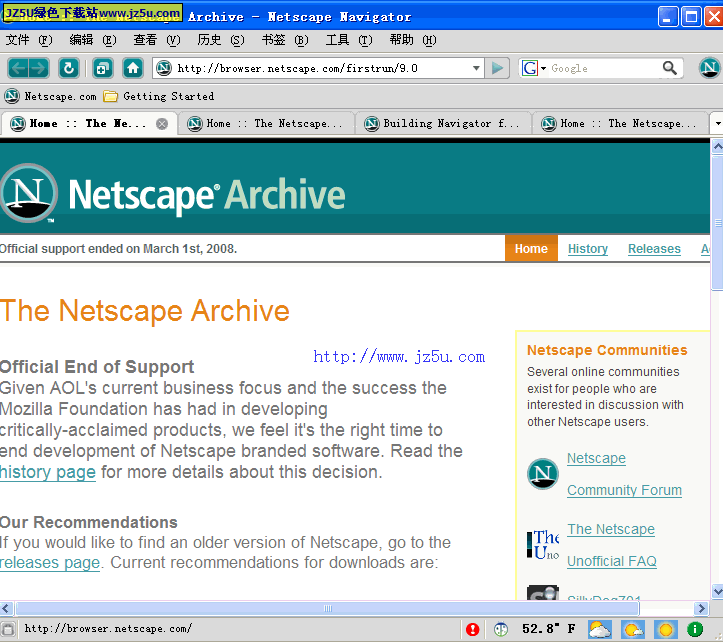Go forward with the Forward arrow button

[x=39, y=69]
